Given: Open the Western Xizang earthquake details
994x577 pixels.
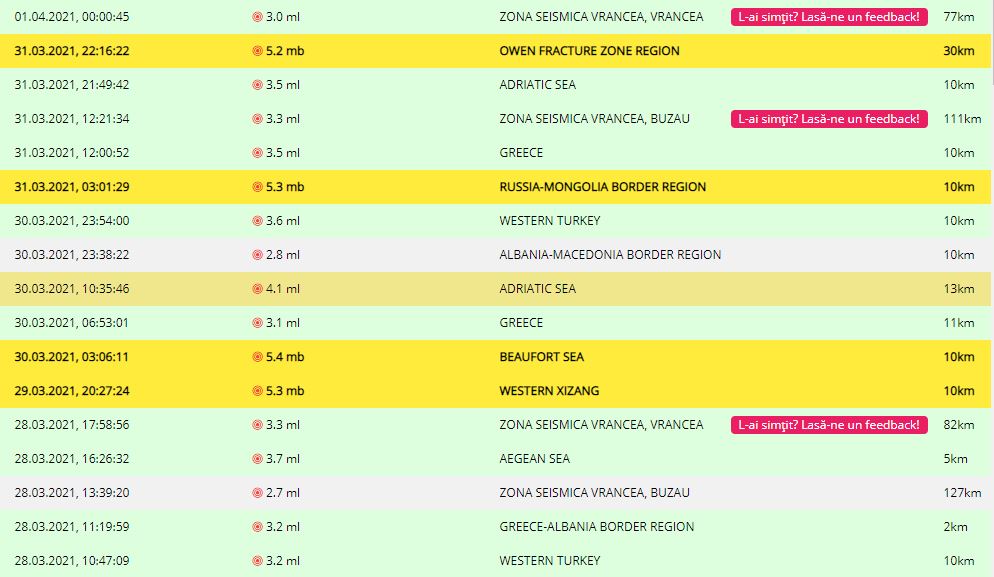Looking at the screenshot, I should (x=549, y=391).
